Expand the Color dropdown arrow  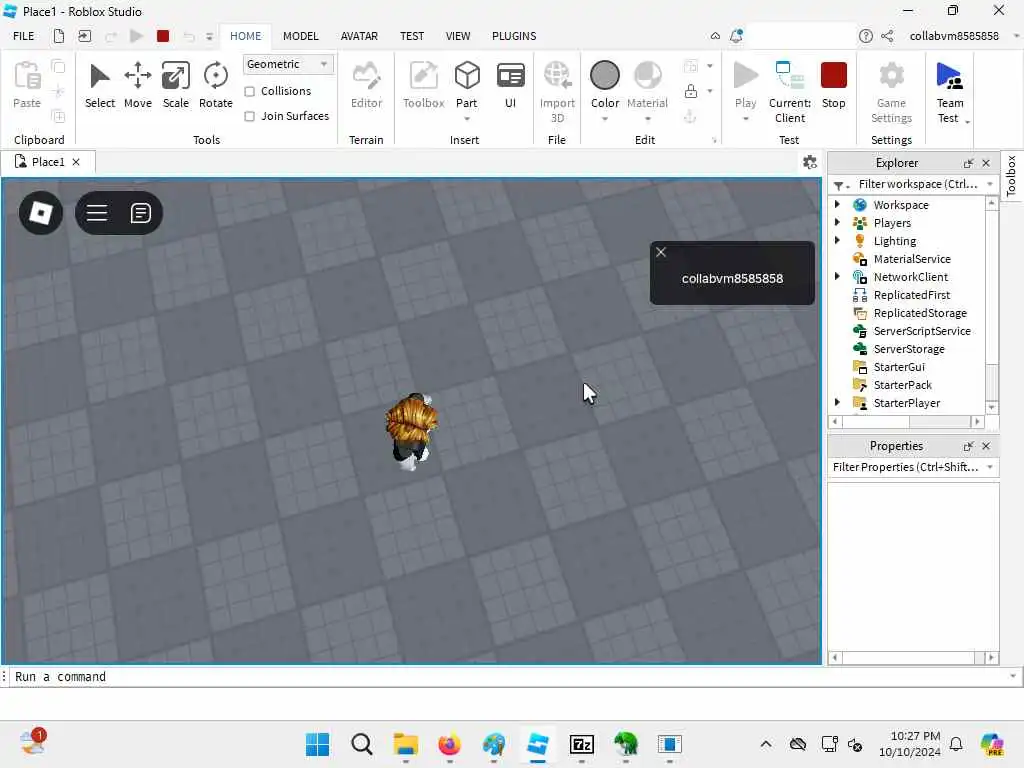tap(605, 119)
